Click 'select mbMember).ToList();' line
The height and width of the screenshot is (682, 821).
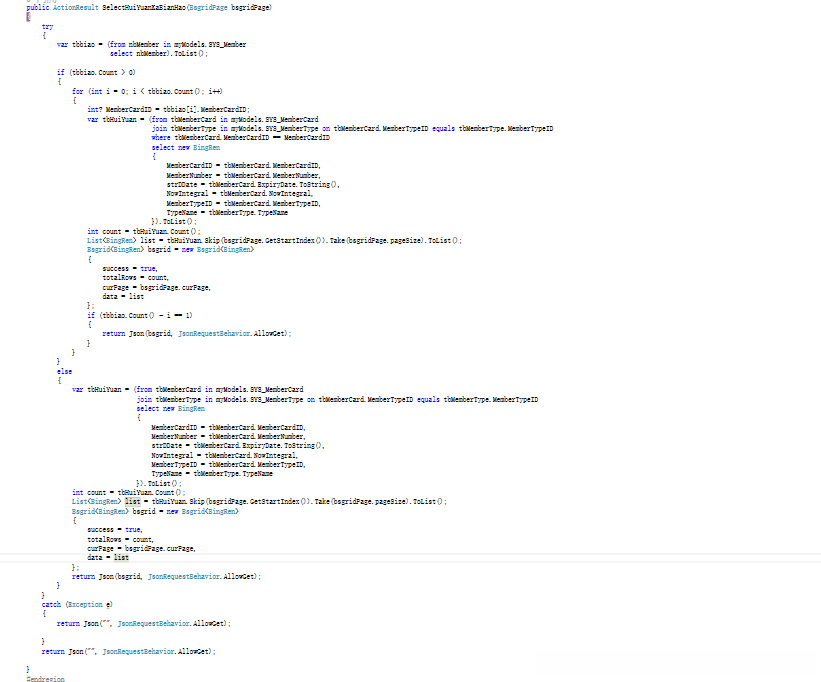click(159, 53)
